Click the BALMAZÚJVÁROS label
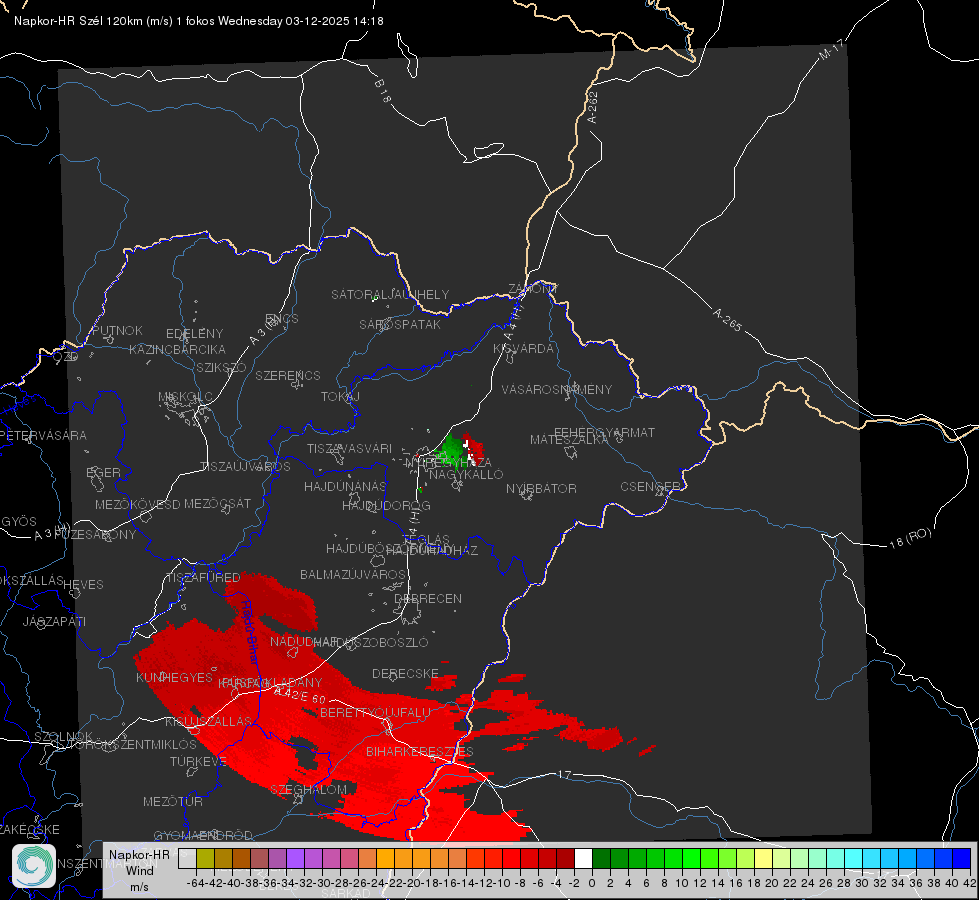Screen dimensions: 979x900 click(x=353, y=574)
